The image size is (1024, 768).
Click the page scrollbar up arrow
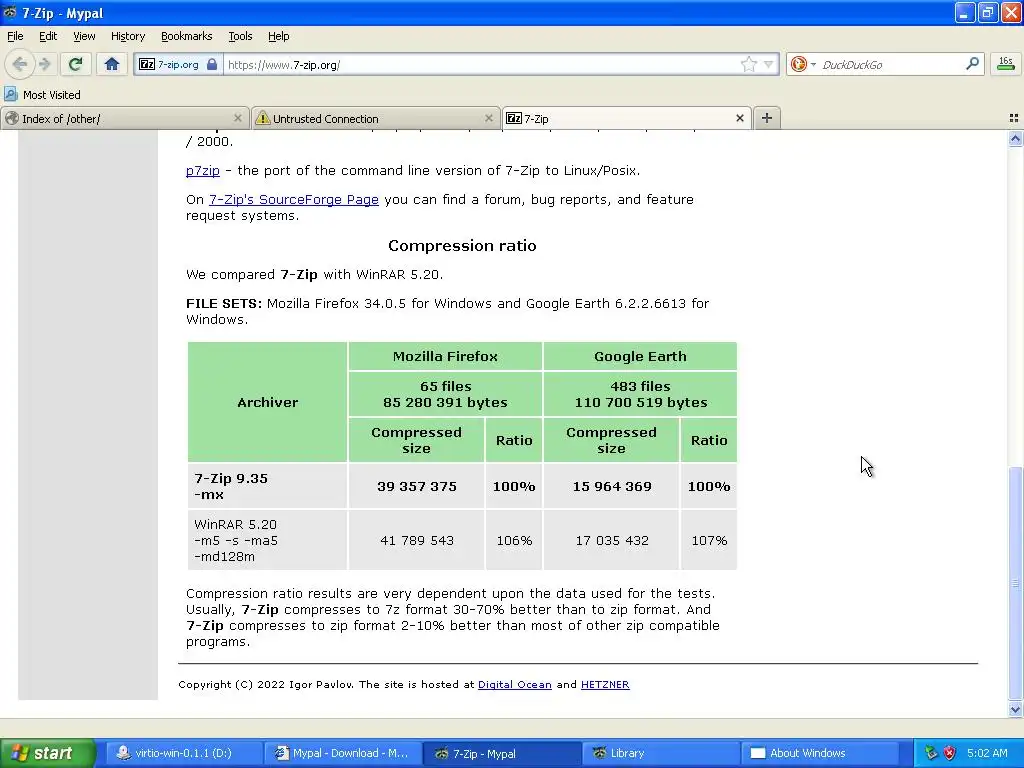(x=1015, y=138)
